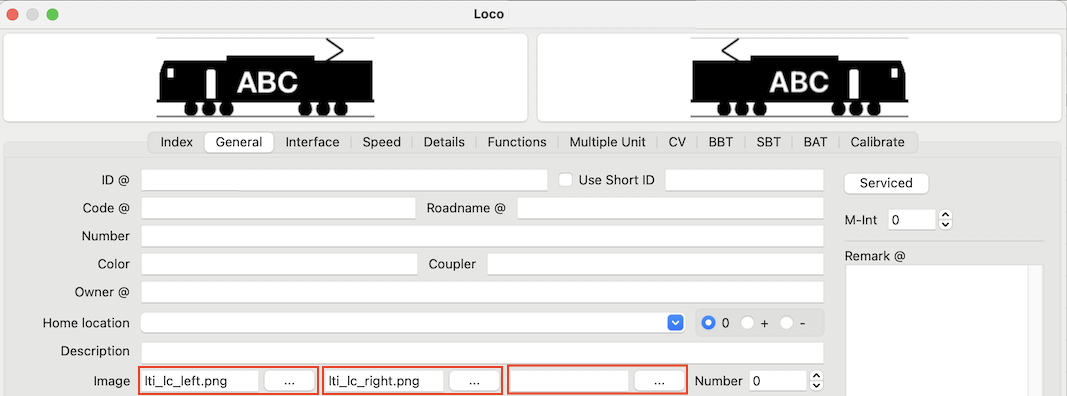Screen dimensions: 1067x396
Task: Click the Serviced button
Action: click(886, 183)
